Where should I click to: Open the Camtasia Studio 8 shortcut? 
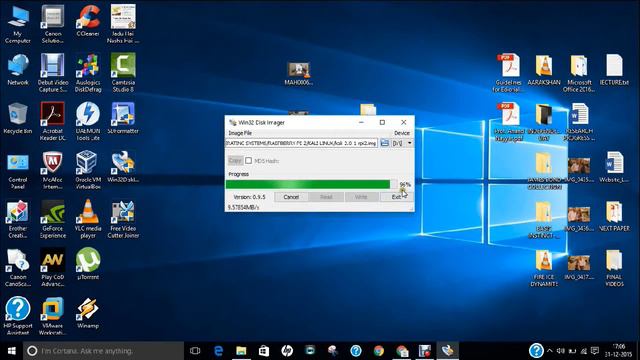(x=123, y=73)
